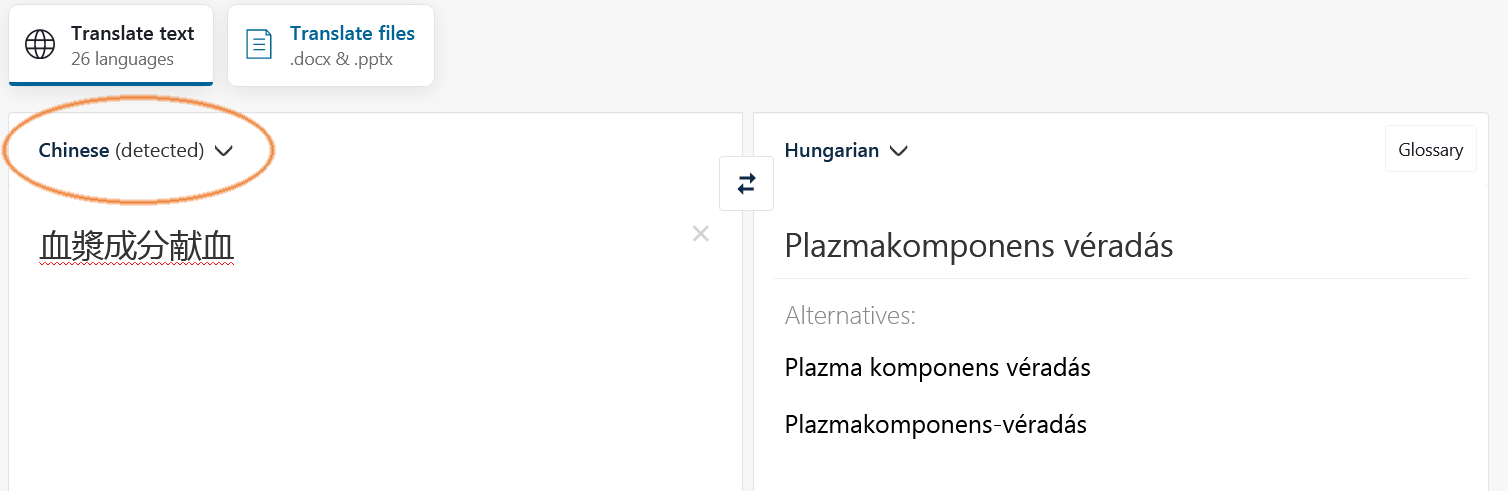The image size is (1508, 491).
Task: Click the main translation 'Plazmakomponens véradás'
Action: click(979, 245)
